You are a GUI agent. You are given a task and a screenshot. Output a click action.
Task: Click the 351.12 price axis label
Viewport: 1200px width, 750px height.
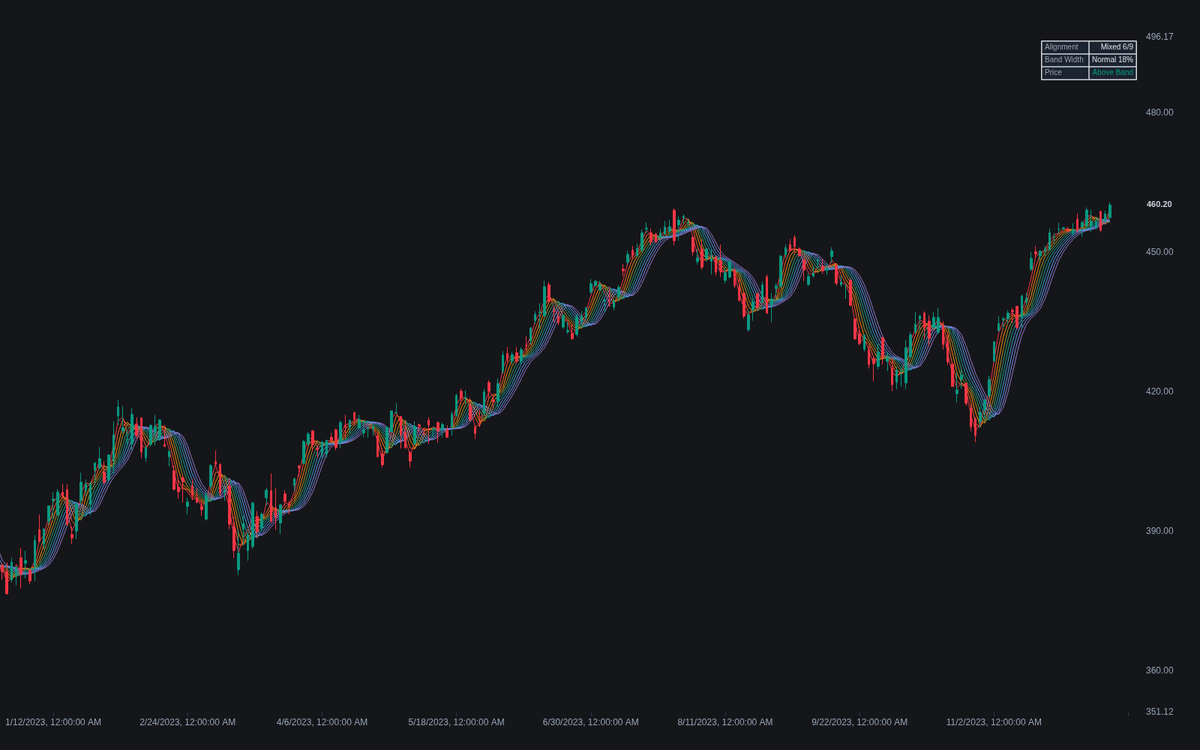[1160, 712]
